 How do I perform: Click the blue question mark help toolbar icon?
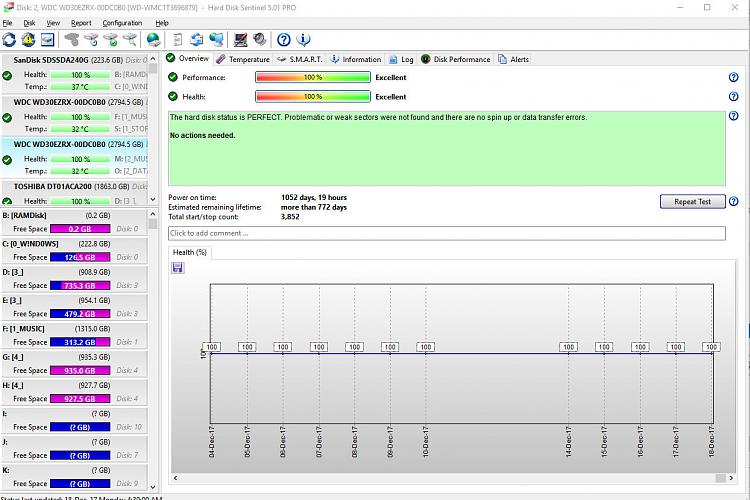click(x=284, y=40)
